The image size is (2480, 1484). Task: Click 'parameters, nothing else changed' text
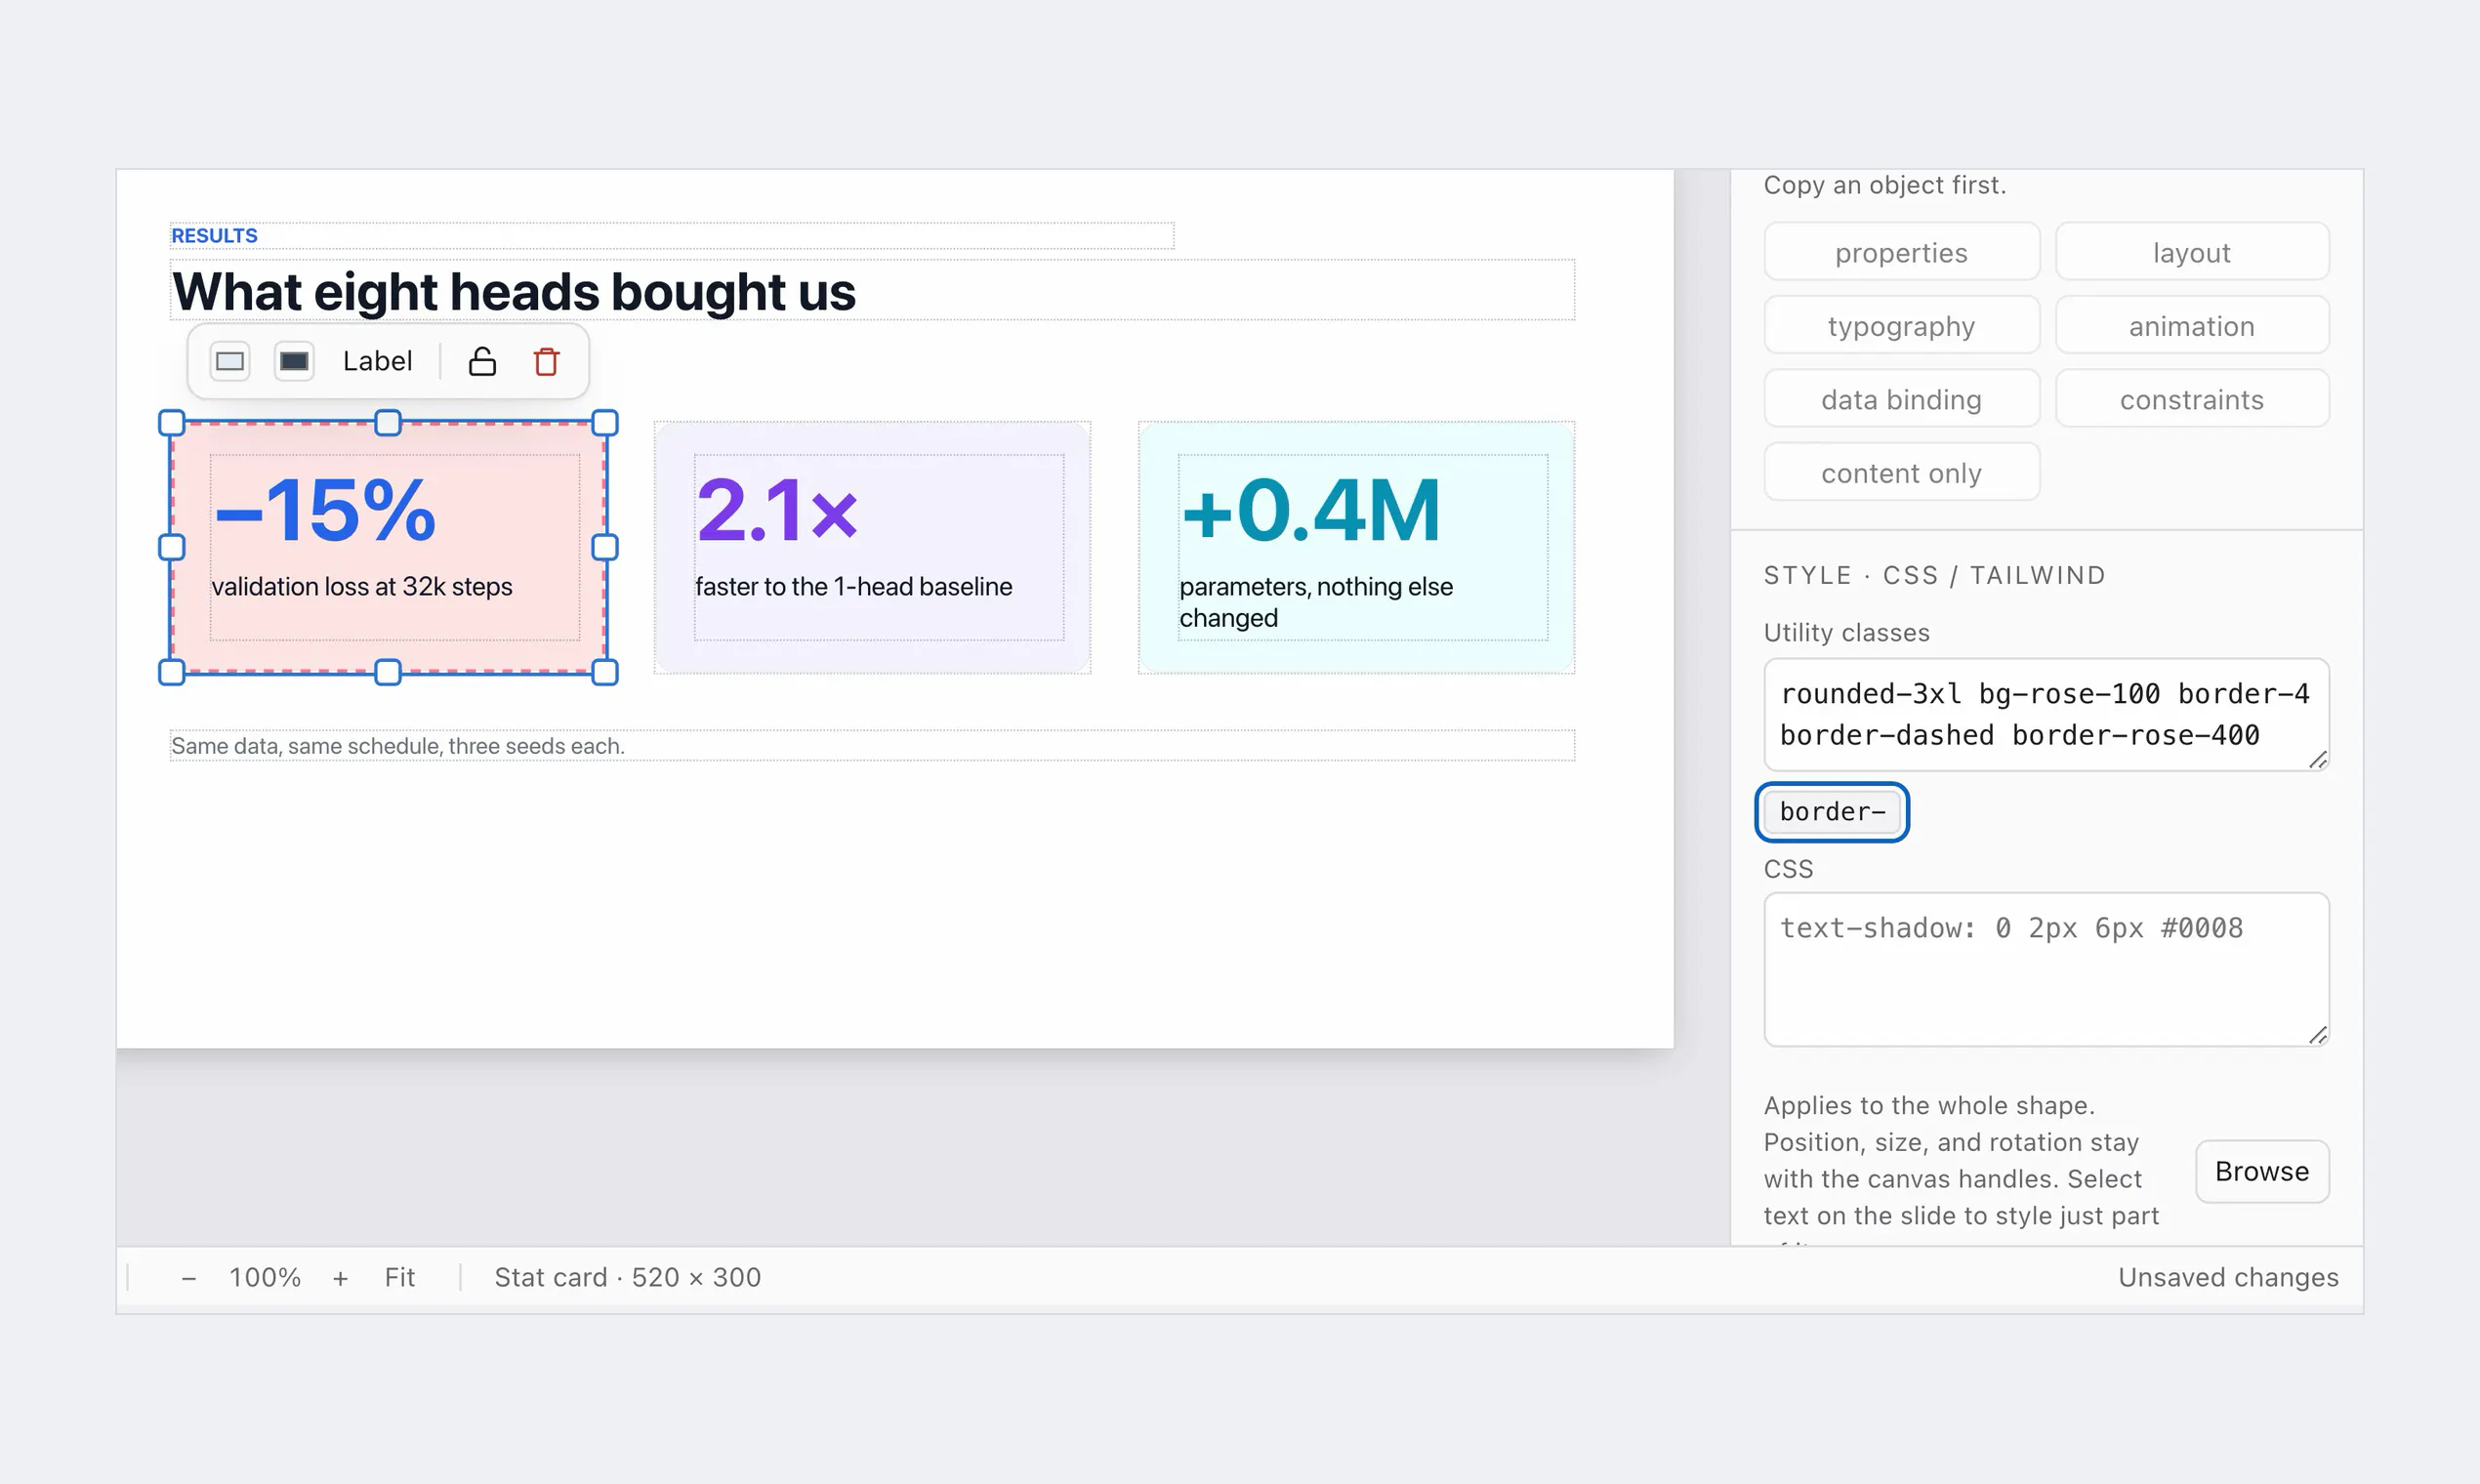coord(1316,602)
